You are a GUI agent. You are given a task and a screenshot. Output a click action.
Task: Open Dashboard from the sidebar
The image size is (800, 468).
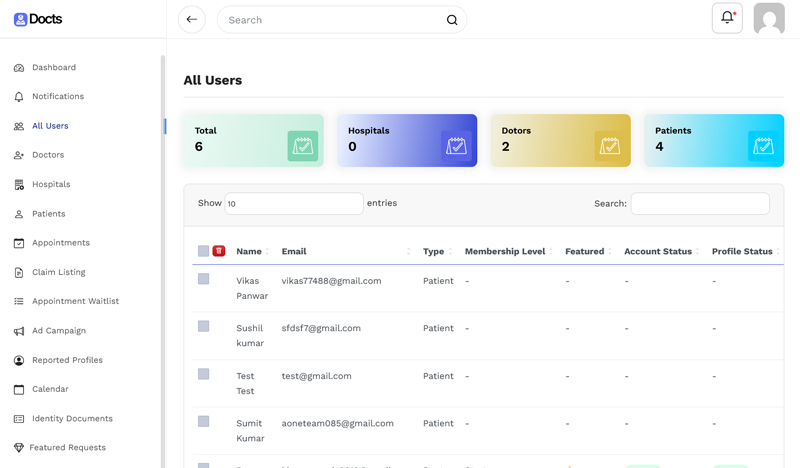(x=54, y=67)
